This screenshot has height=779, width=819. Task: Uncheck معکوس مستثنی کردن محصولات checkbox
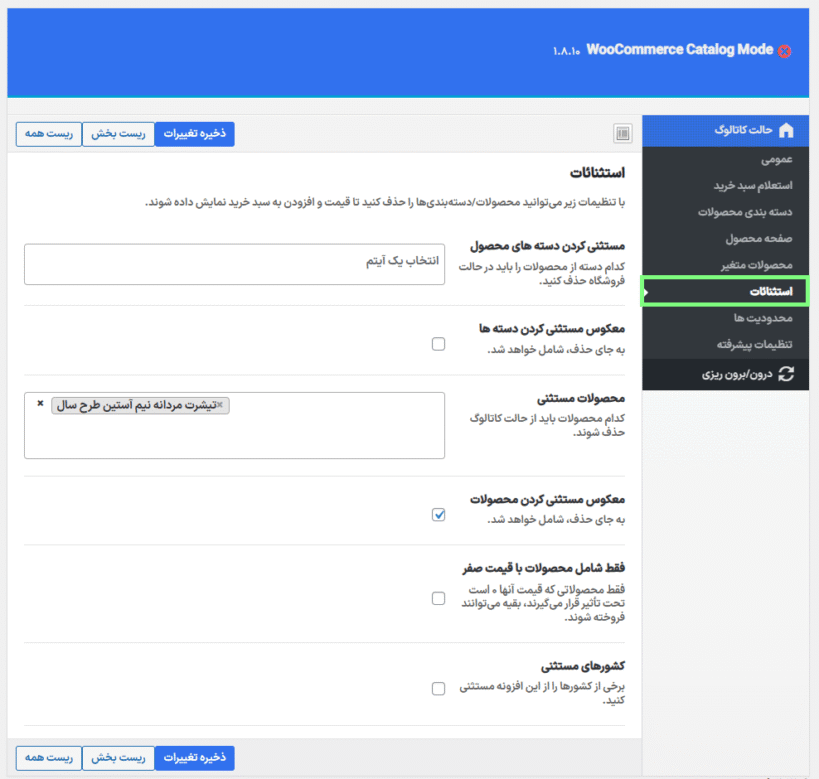[438, 515]
